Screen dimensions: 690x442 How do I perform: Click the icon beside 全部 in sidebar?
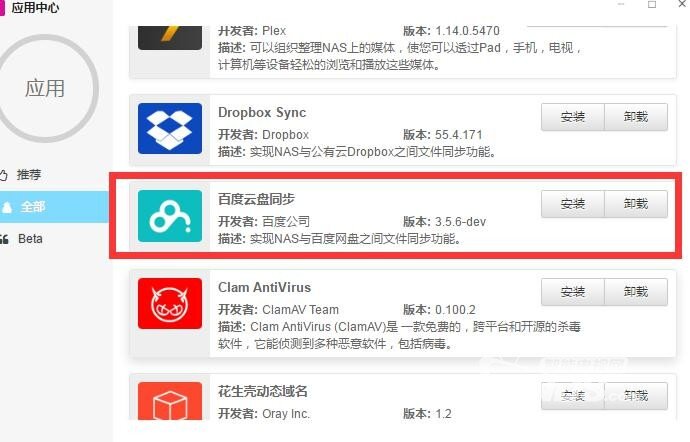(6, 207)
